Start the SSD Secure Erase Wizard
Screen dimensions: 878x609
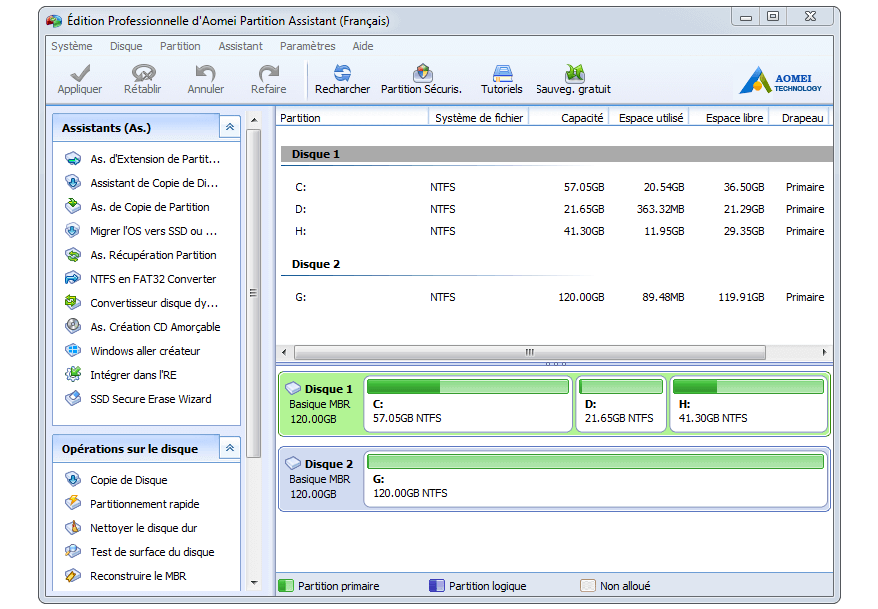click(x=150, y=399)
